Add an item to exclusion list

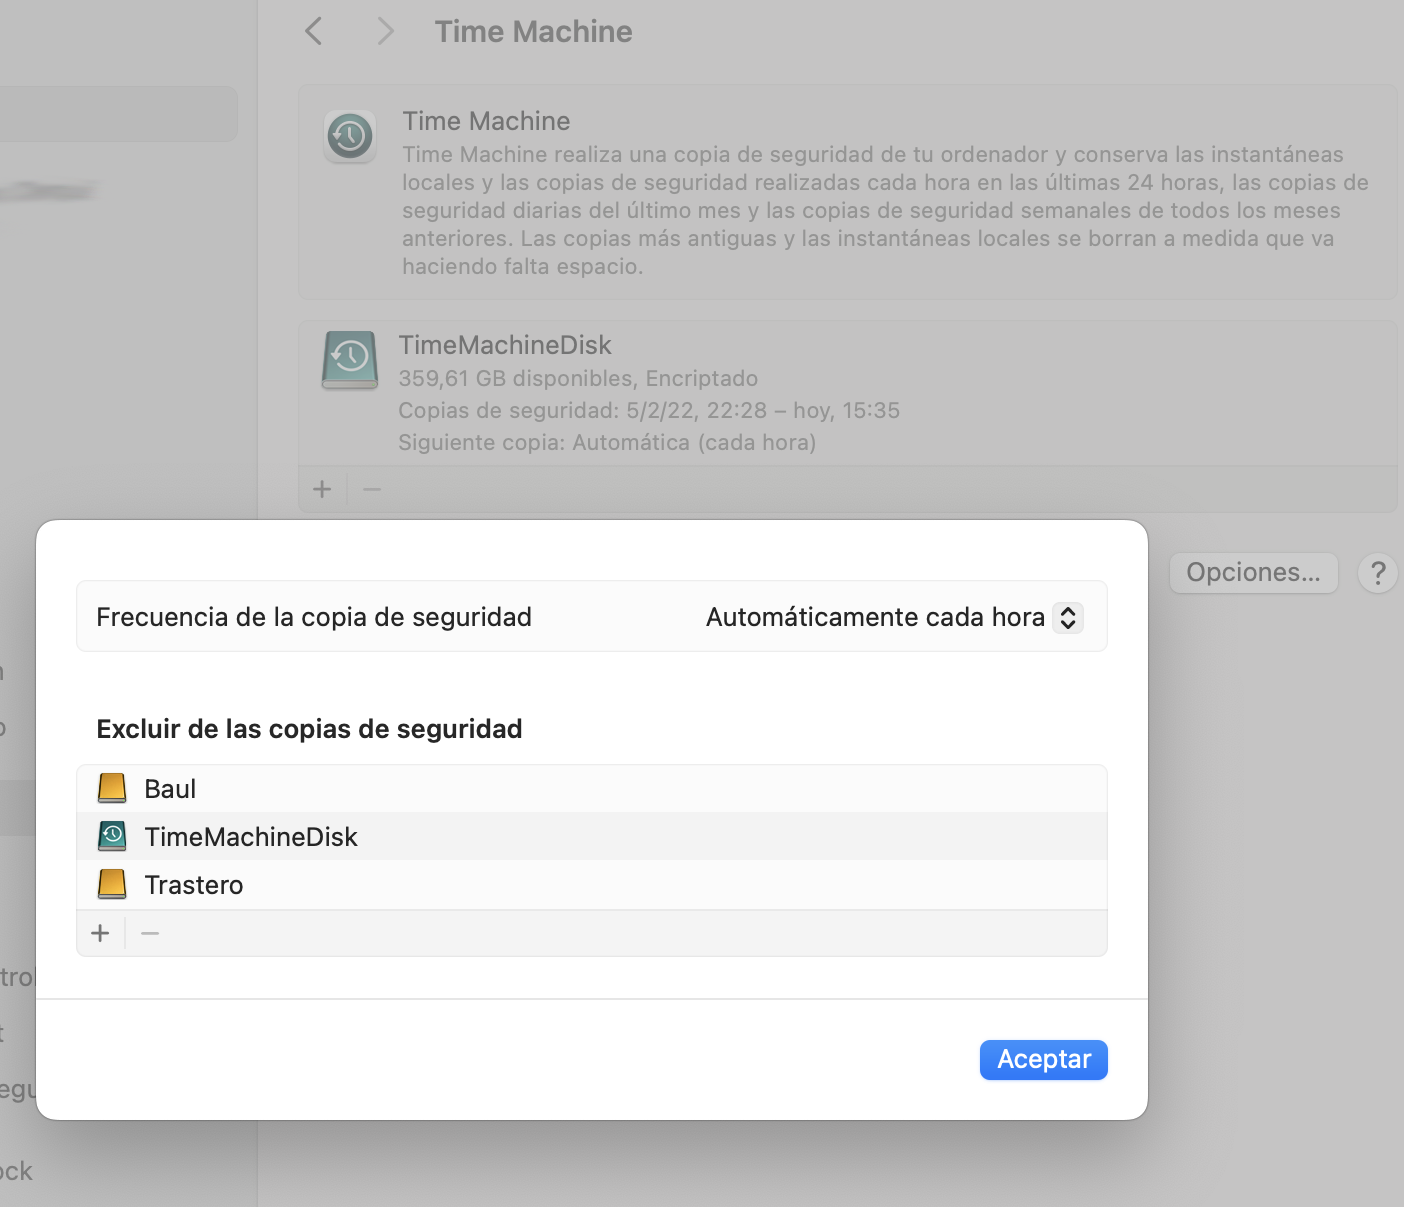100,933
